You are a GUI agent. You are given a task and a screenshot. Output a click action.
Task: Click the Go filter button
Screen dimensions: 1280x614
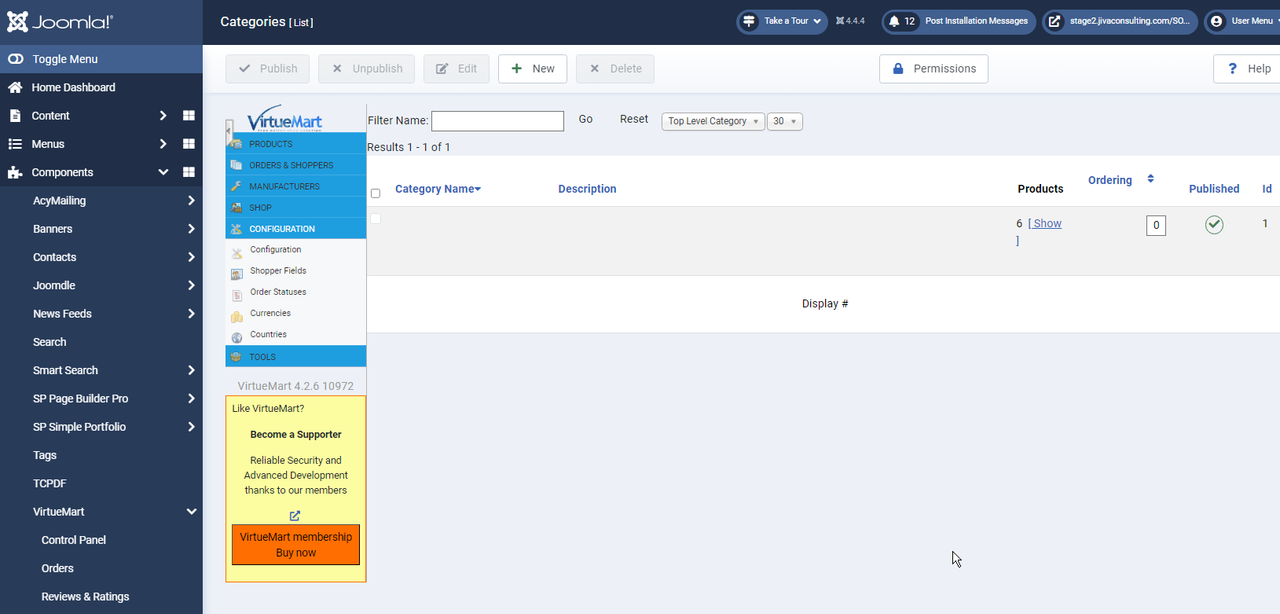(x=586, y=119)
